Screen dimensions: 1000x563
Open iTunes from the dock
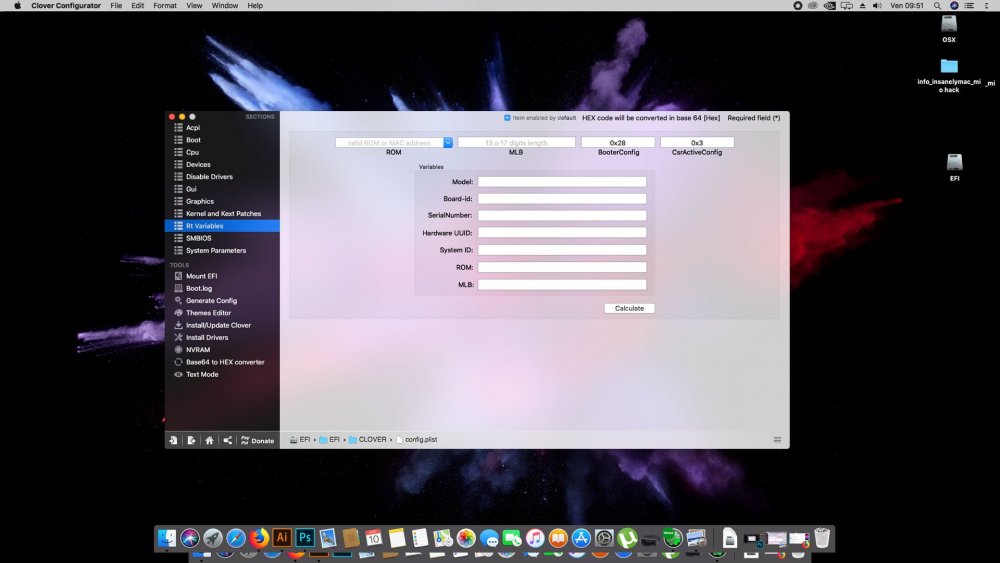(535, 538)
